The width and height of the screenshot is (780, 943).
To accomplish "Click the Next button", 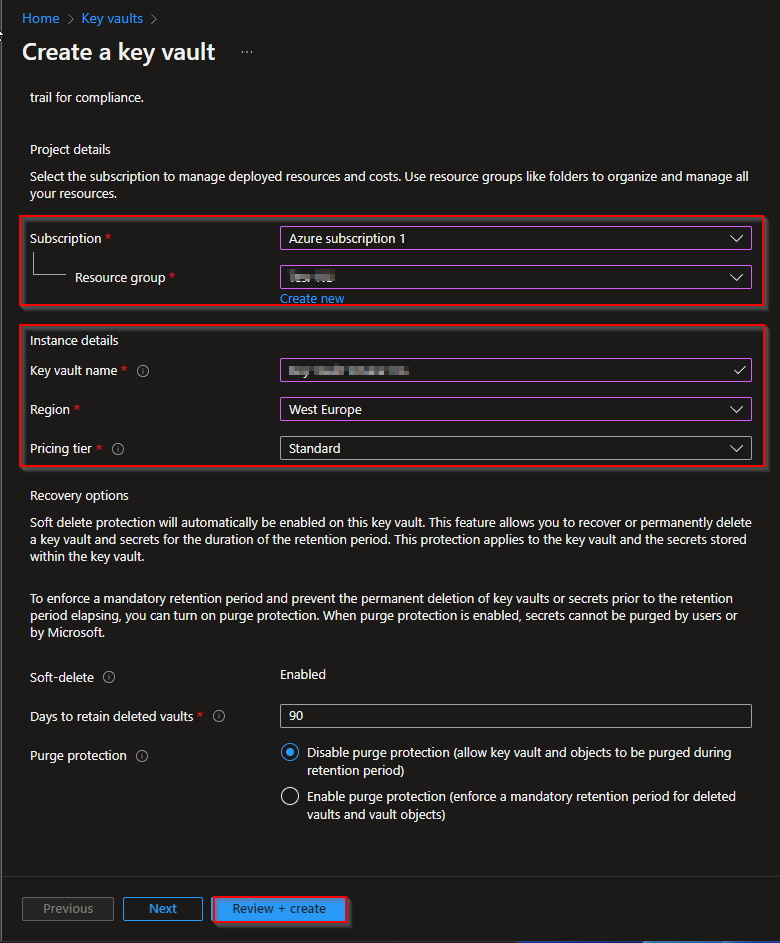I will coord(163,909).
